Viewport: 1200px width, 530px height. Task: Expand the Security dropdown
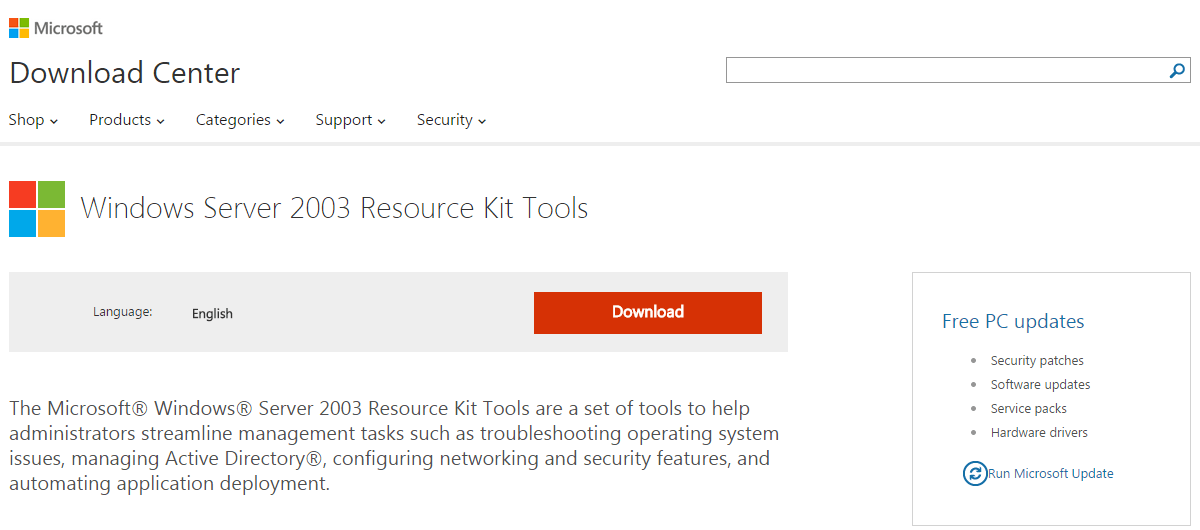coord(451,120)
